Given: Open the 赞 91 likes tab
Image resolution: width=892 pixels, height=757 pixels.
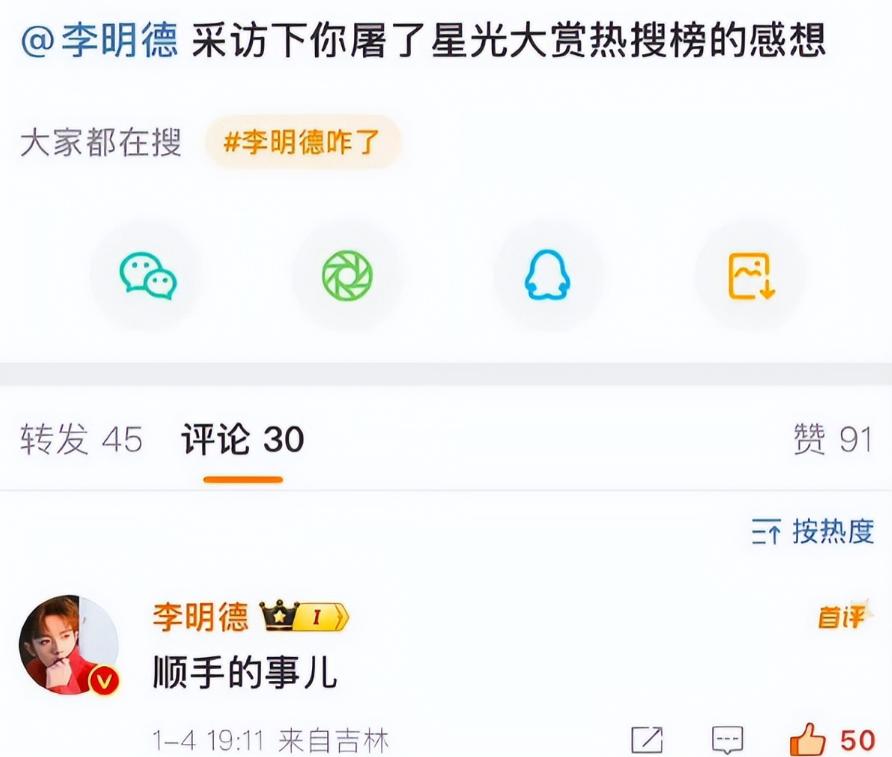Looking at the screenshot, I should (833, 439).
